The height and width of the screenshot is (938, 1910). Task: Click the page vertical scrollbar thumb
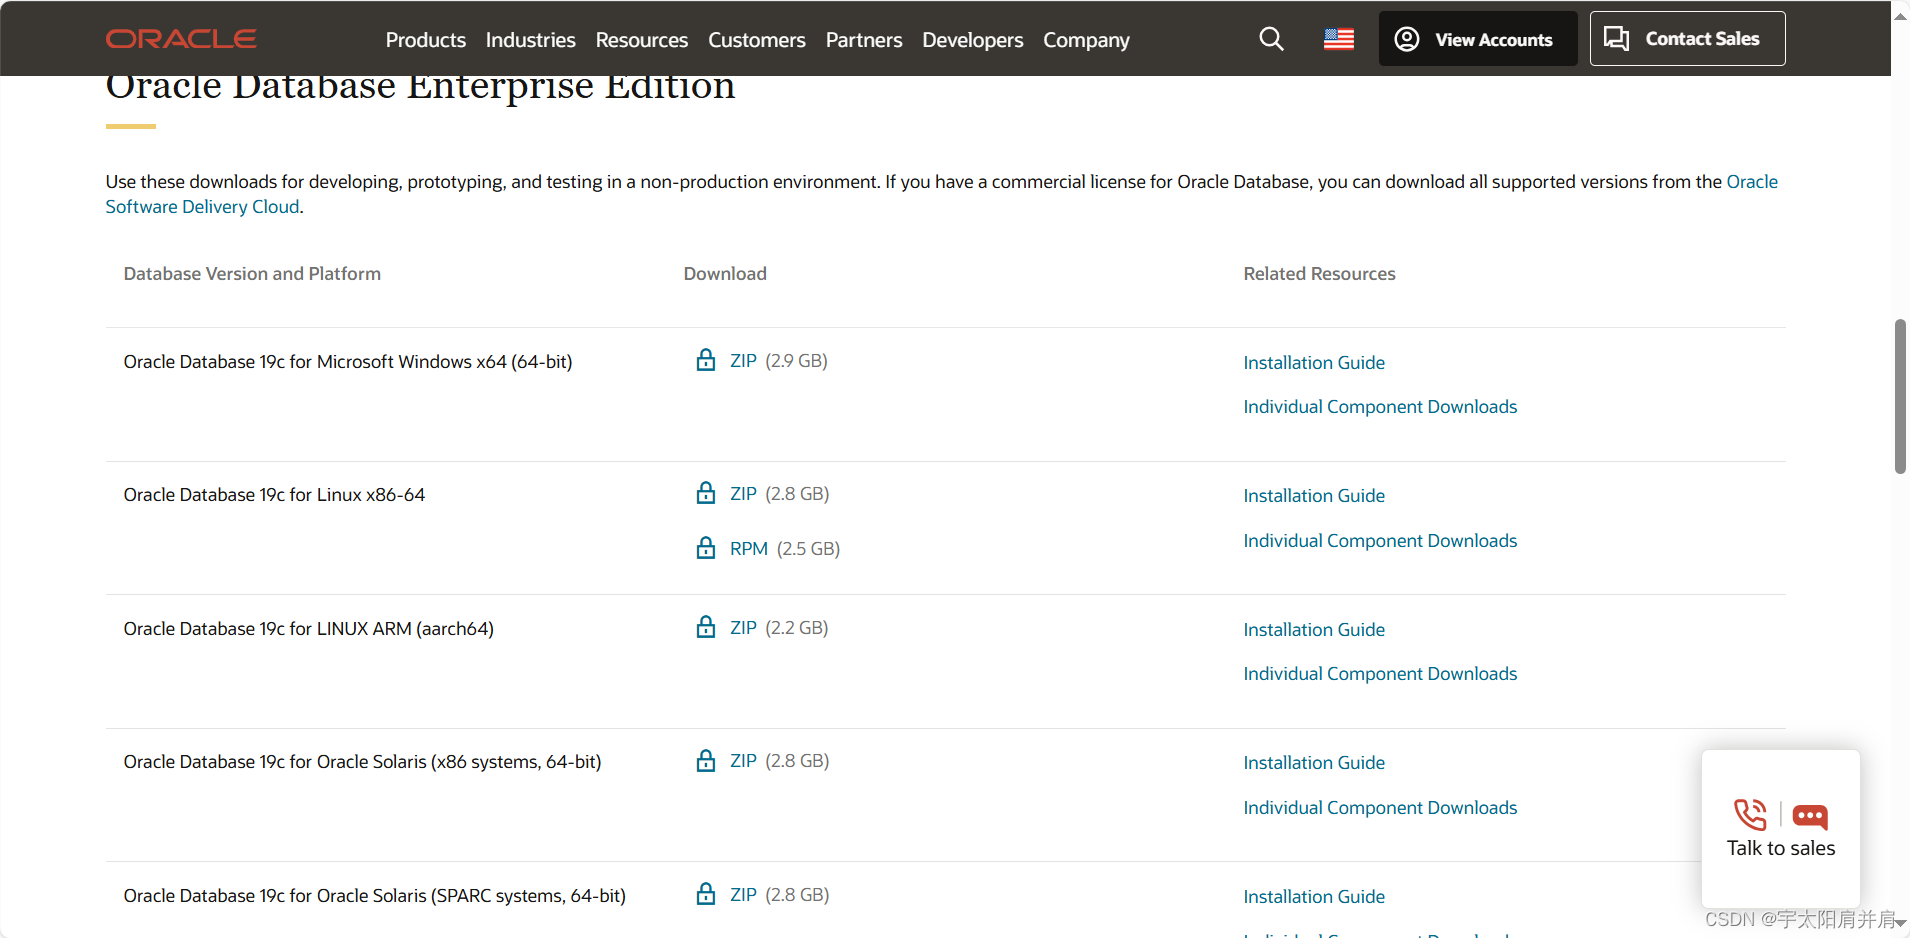(1900, 397)
